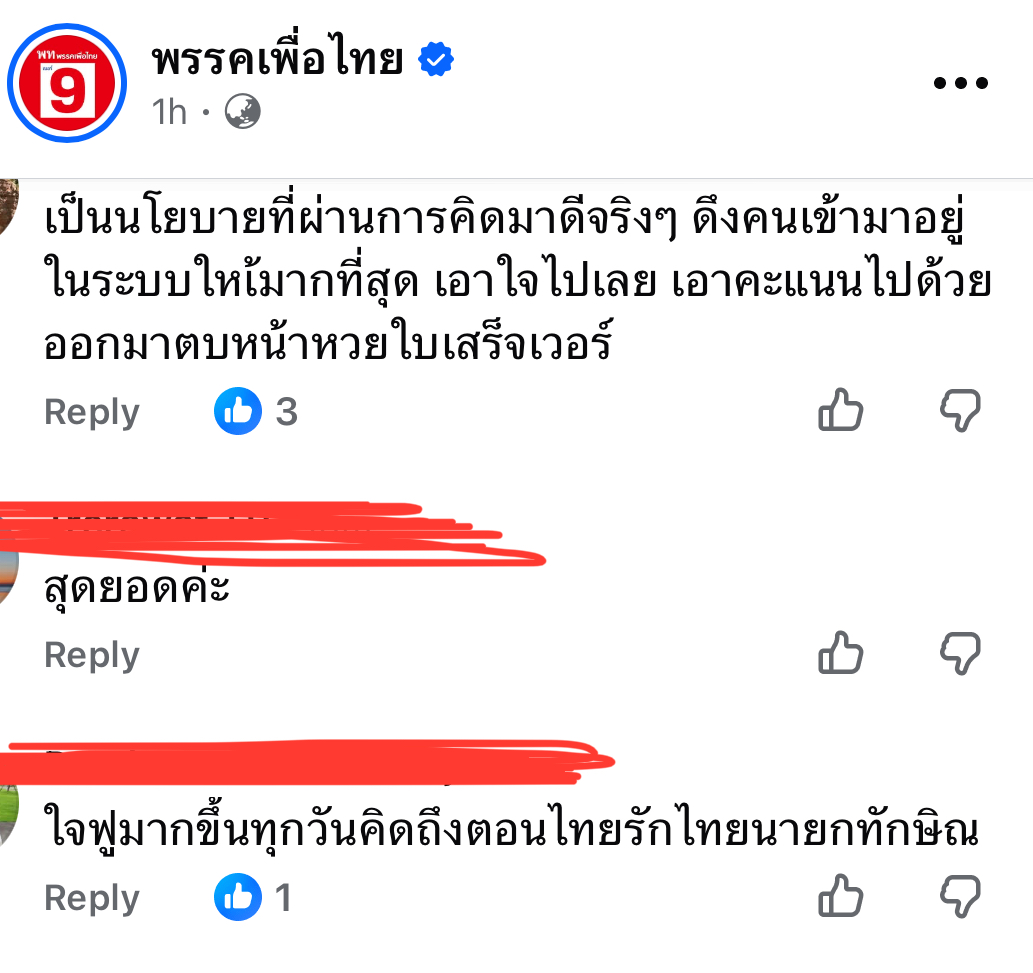Like the สุดยอดค่ะ comment
Screen dimensions: 1033x973
pyautogui.click(x=840, y=653)
